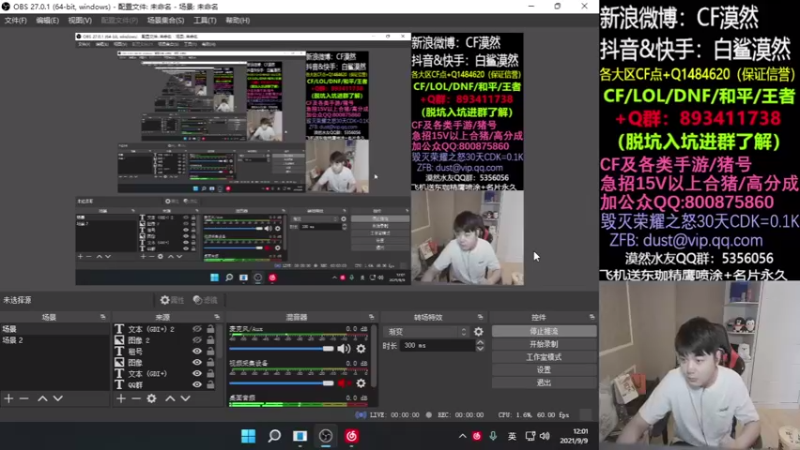800x450 pixels.
Task: Click the sources list scrollbar
Action: tap(220, 342)
